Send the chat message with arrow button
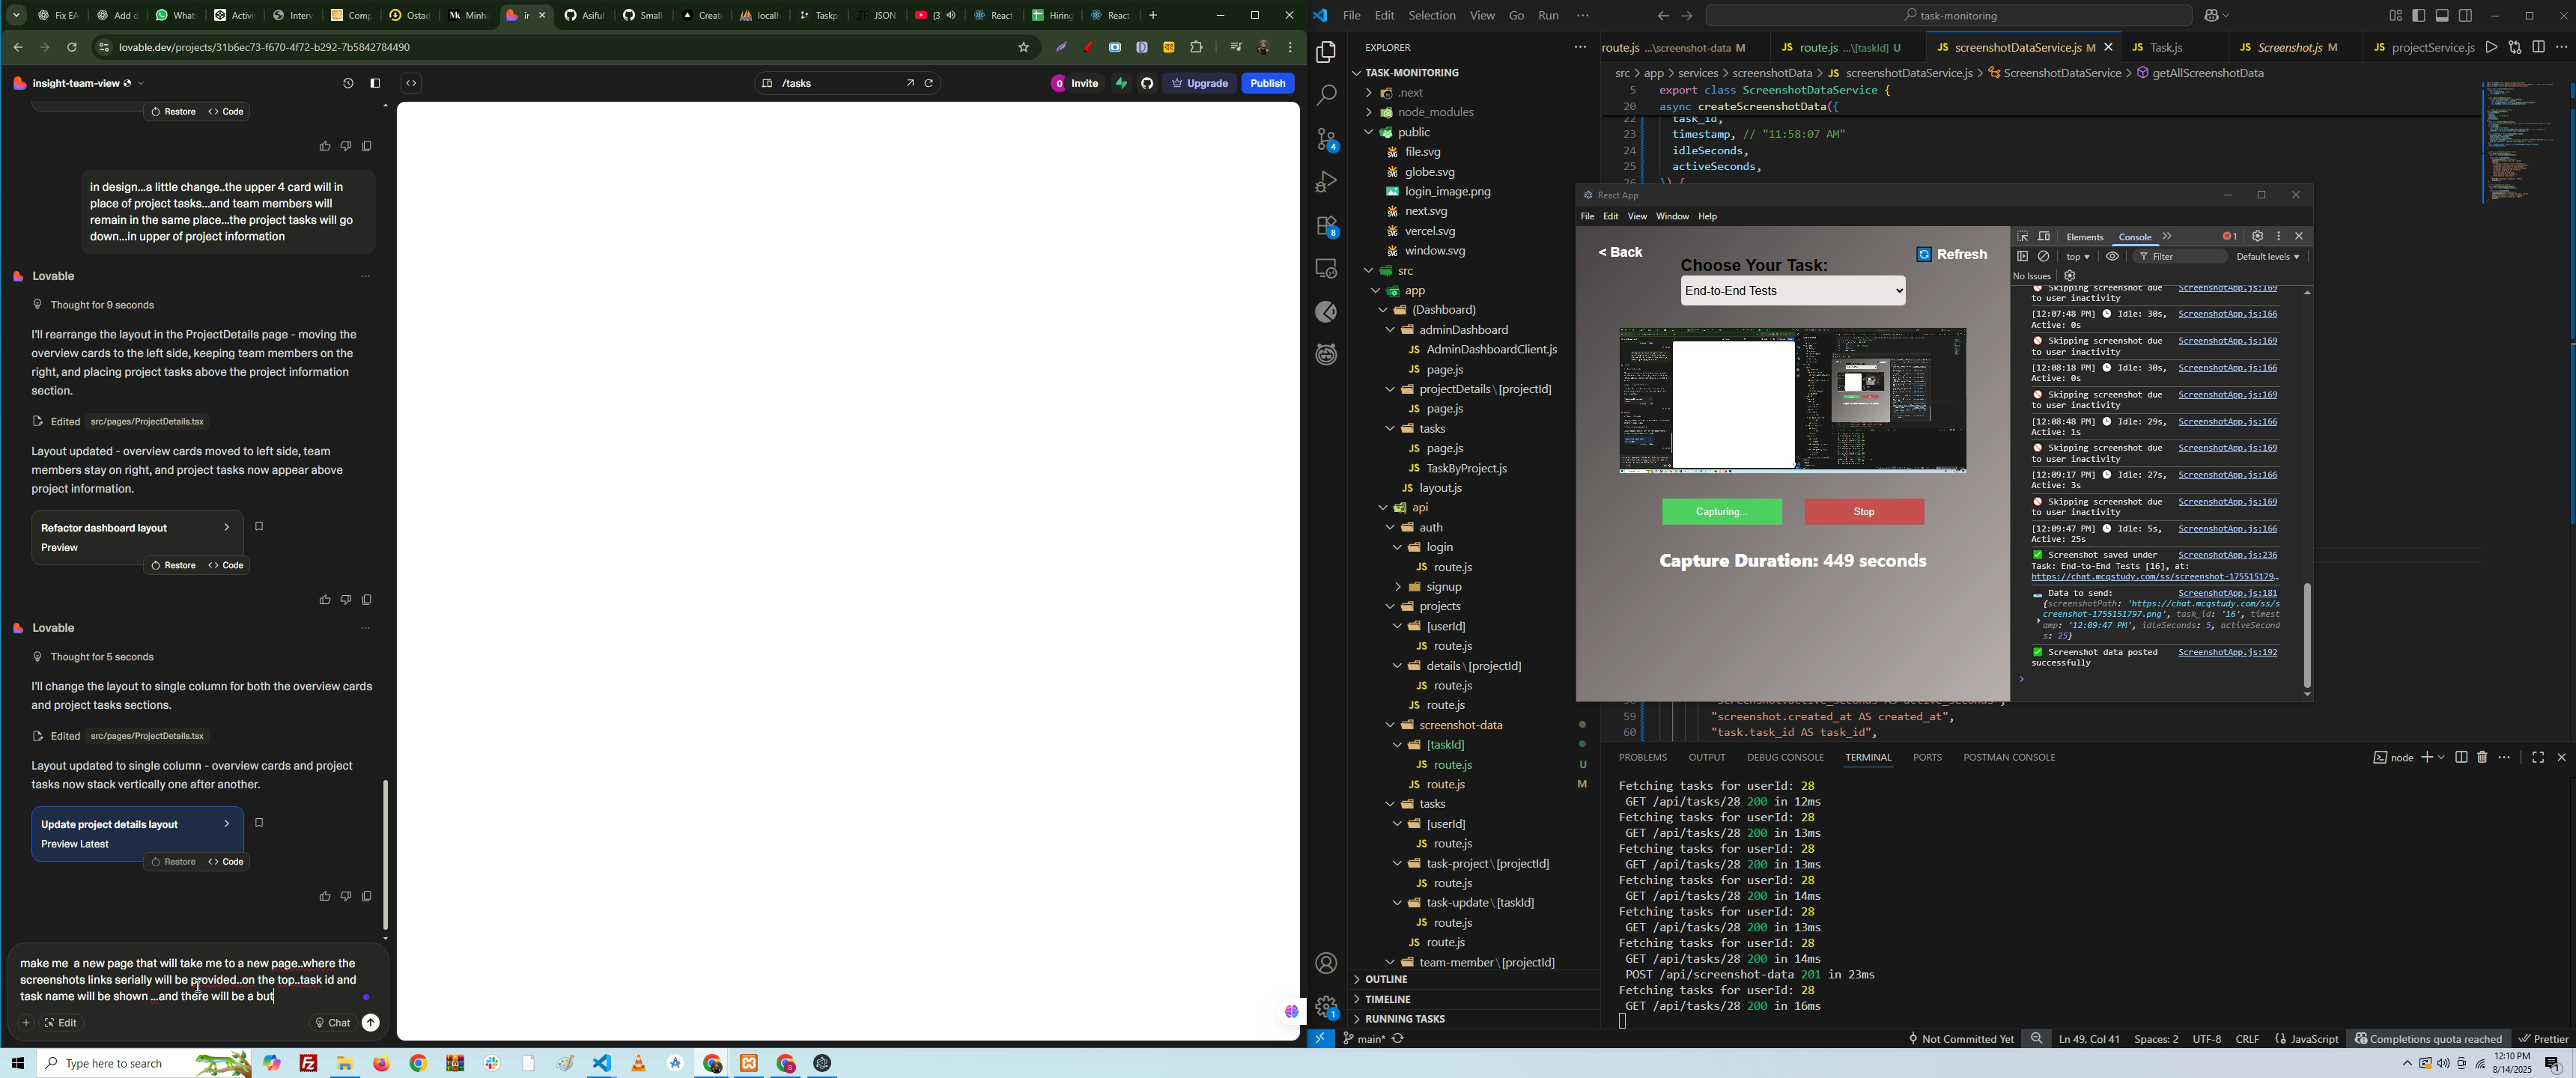Image resolution: width=2576 pixels, height=1078 pixels. click(371, 1023)
